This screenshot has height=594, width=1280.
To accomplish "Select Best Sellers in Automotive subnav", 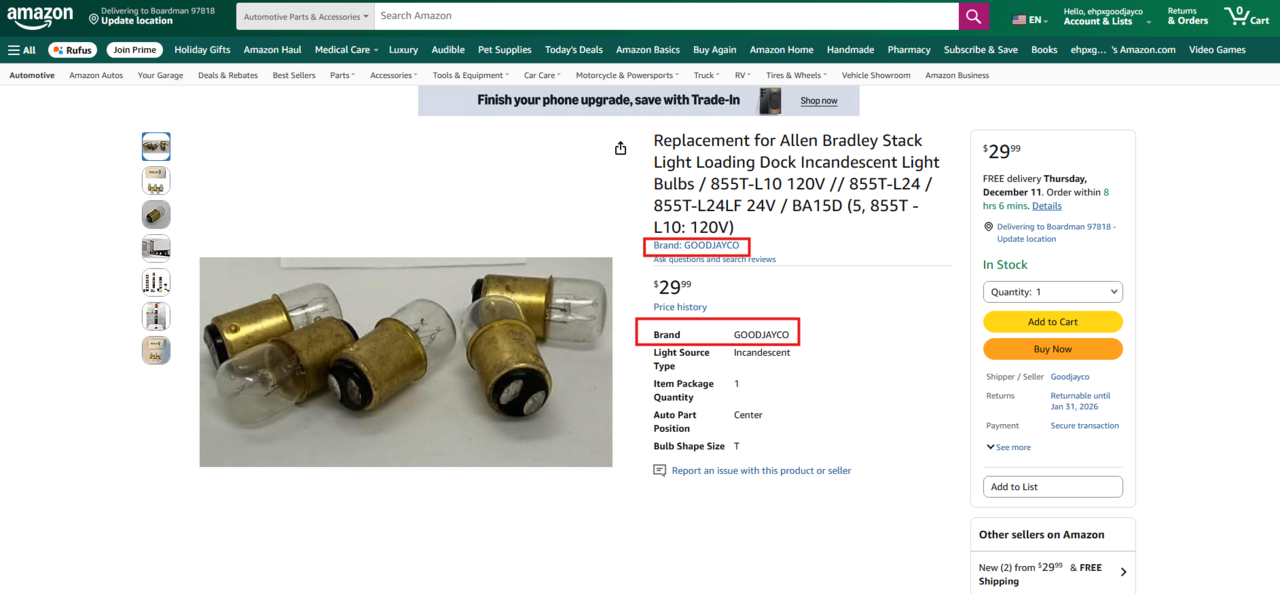I will click(x=294, y=75).
